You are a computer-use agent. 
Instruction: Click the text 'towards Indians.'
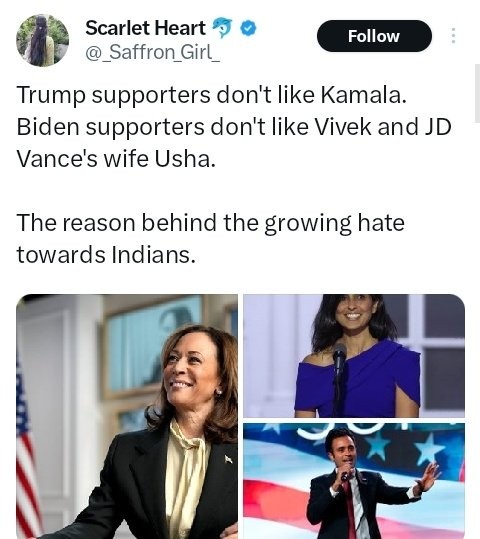coord(106,255)
